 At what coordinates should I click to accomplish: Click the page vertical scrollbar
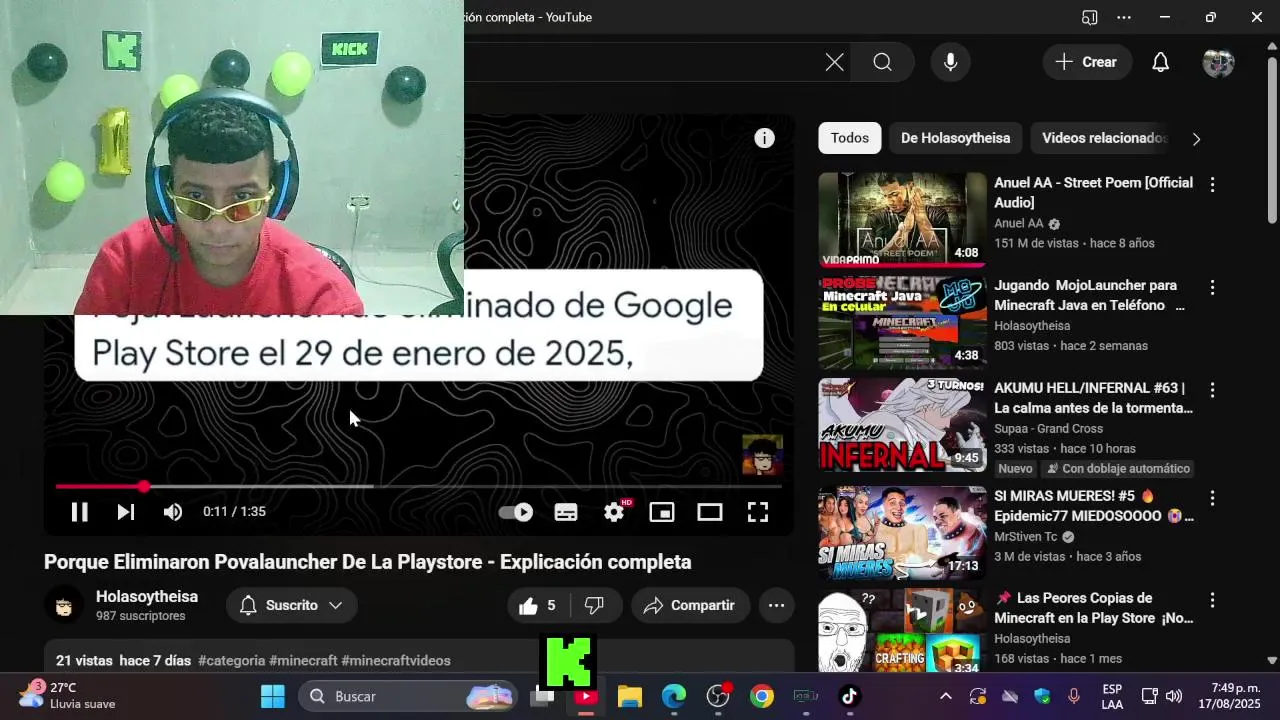tap(1272, 141)
